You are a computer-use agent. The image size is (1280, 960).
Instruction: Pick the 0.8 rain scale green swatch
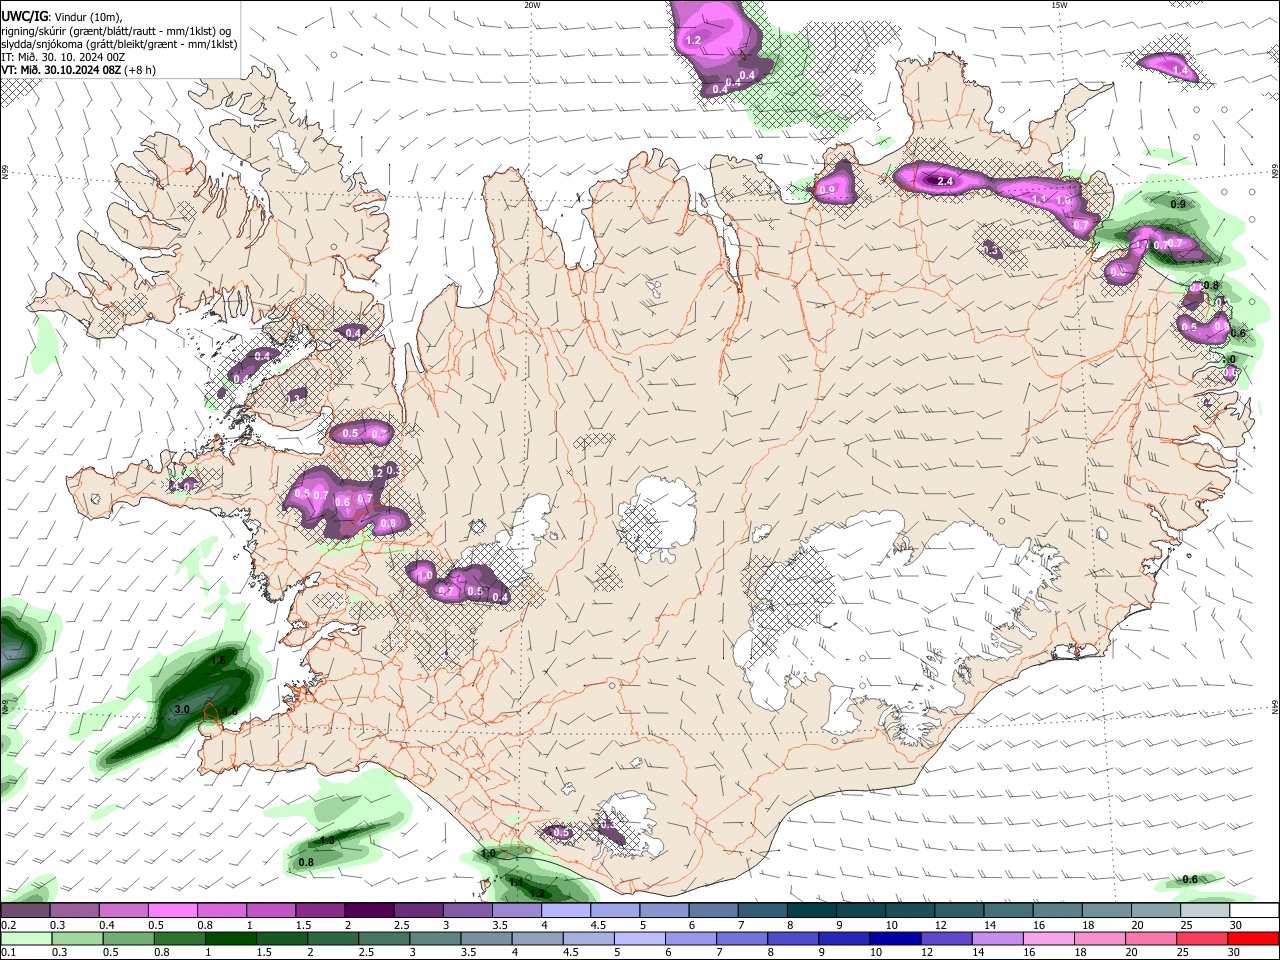click(x=178, y=938)
